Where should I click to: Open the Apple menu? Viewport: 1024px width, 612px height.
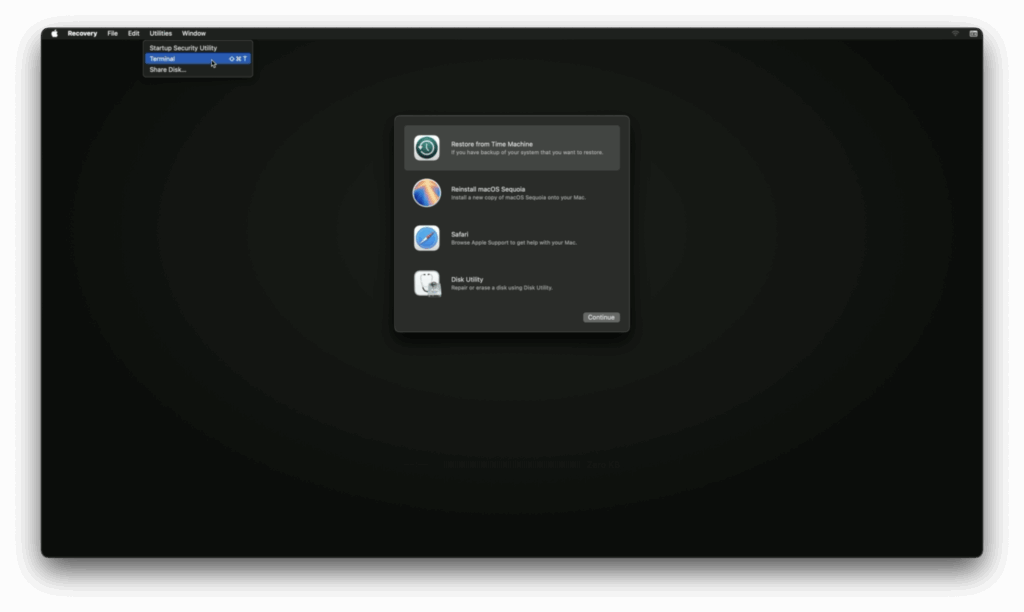click(x=54, y=33)
